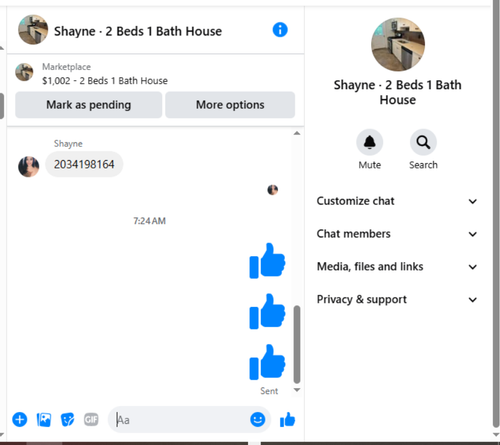Viewport: 500px width, 445px height.
Task: Open conversation information via blue info icon
Action: tap(280, 30)
